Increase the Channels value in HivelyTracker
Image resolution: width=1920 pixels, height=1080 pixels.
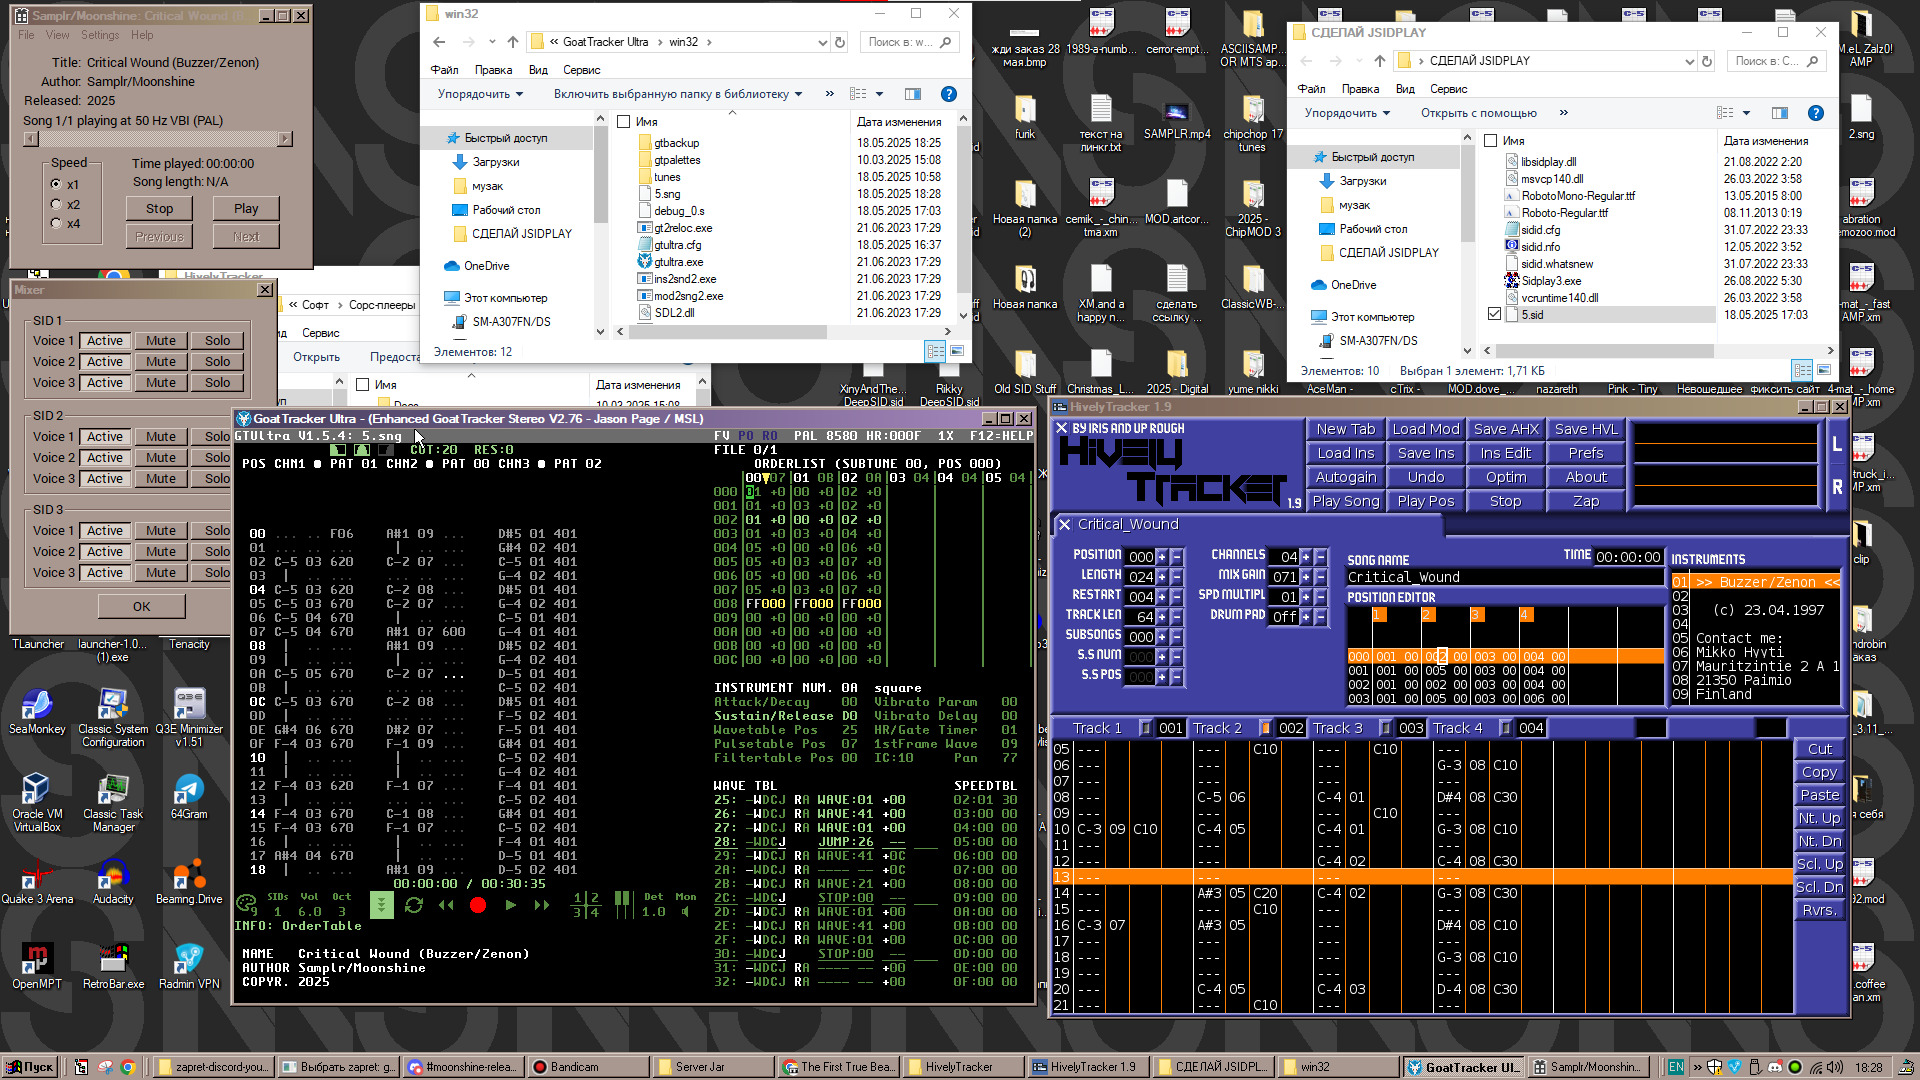click(x=1305, y=557)
